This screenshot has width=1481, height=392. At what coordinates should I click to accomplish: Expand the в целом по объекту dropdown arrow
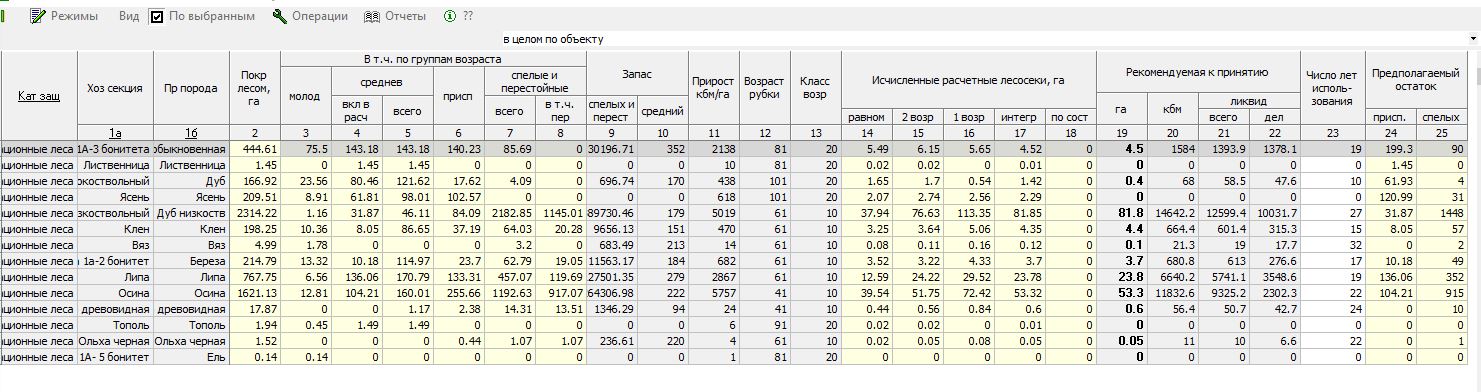click(x=1473, y=39)
